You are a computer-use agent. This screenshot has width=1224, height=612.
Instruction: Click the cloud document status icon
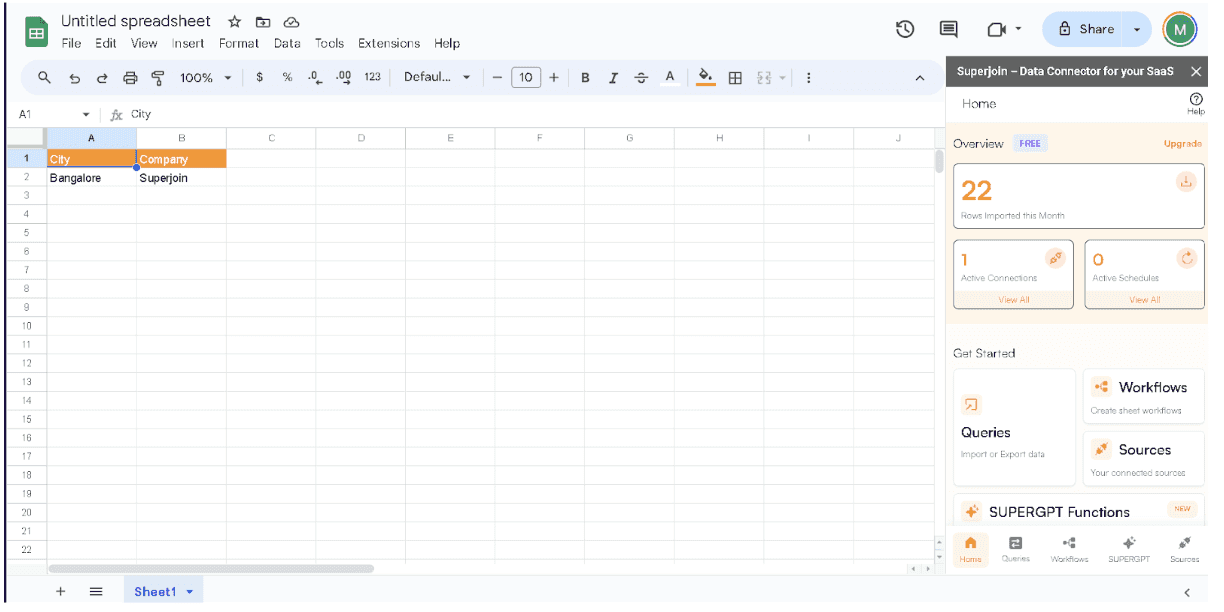pyautogui.click(x=291, y=22)
